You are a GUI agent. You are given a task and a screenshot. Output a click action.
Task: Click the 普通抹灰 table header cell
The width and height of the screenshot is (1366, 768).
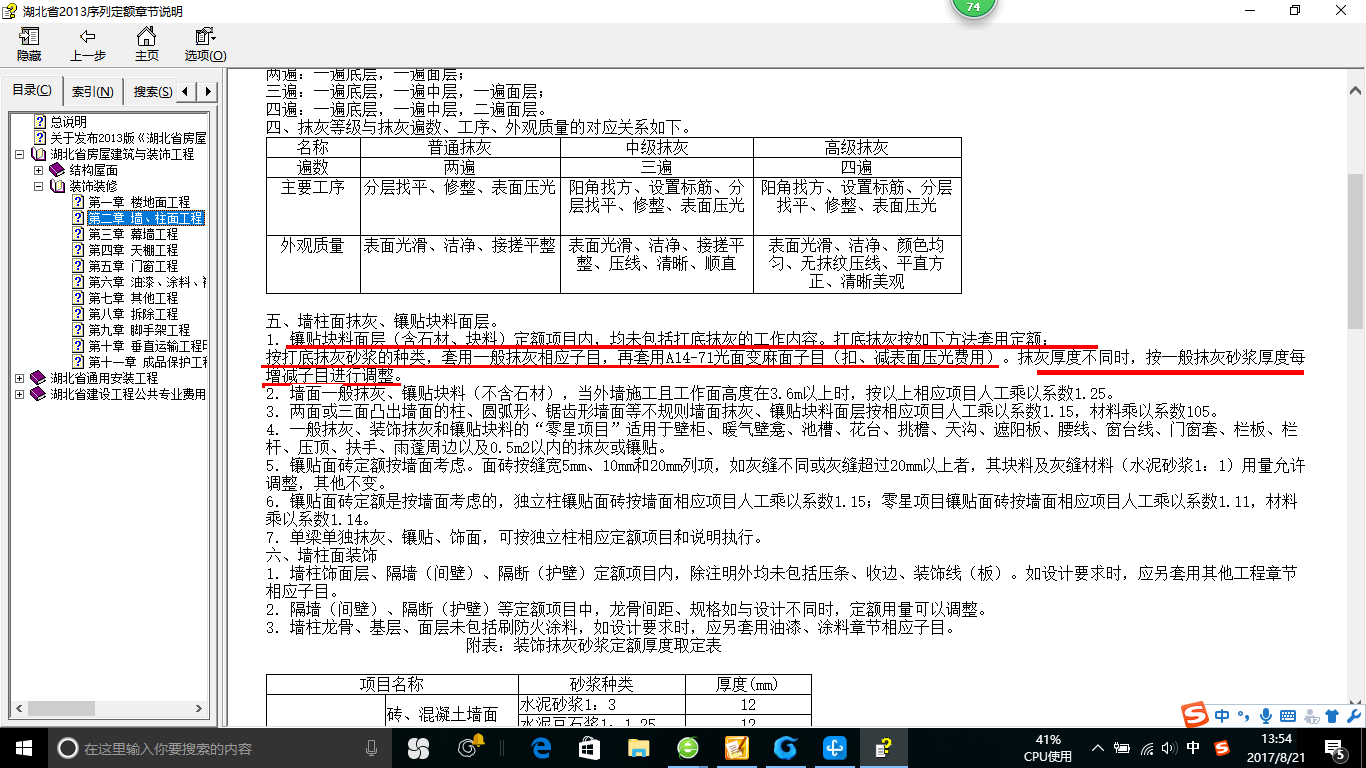pyautogui.click(x=460, y=147)
